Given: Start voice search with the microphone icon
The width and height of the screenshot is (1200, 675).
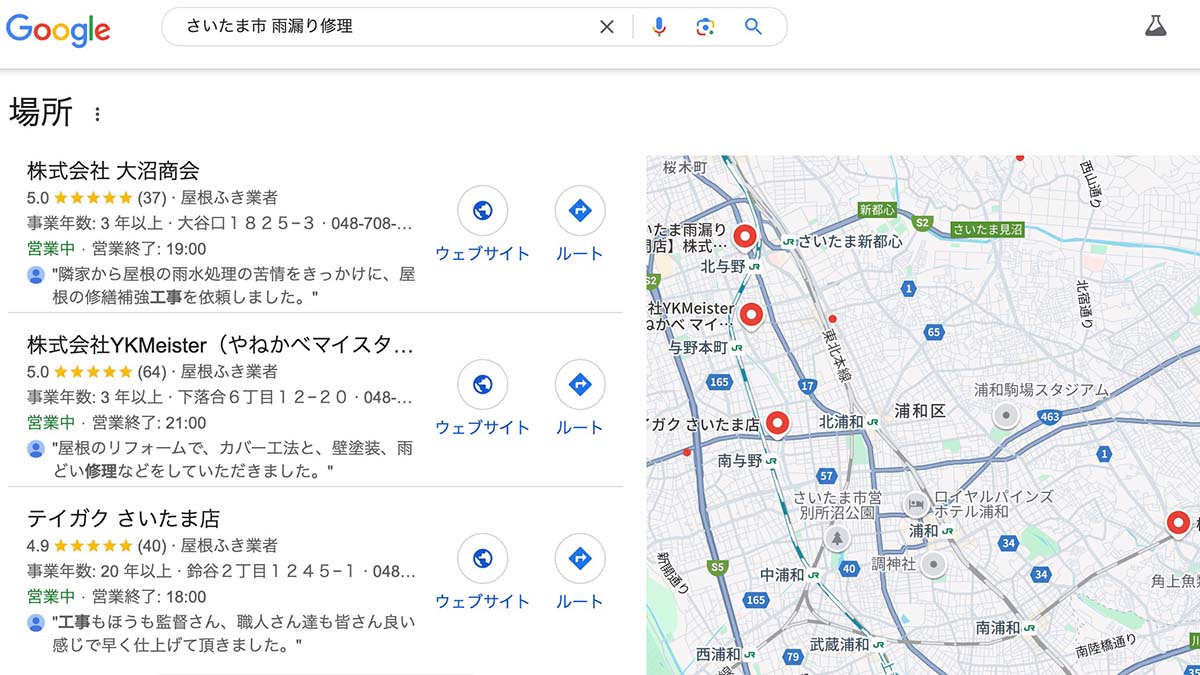Looking at the screenshot, I should pyautogui.click(x=659, y=27).
